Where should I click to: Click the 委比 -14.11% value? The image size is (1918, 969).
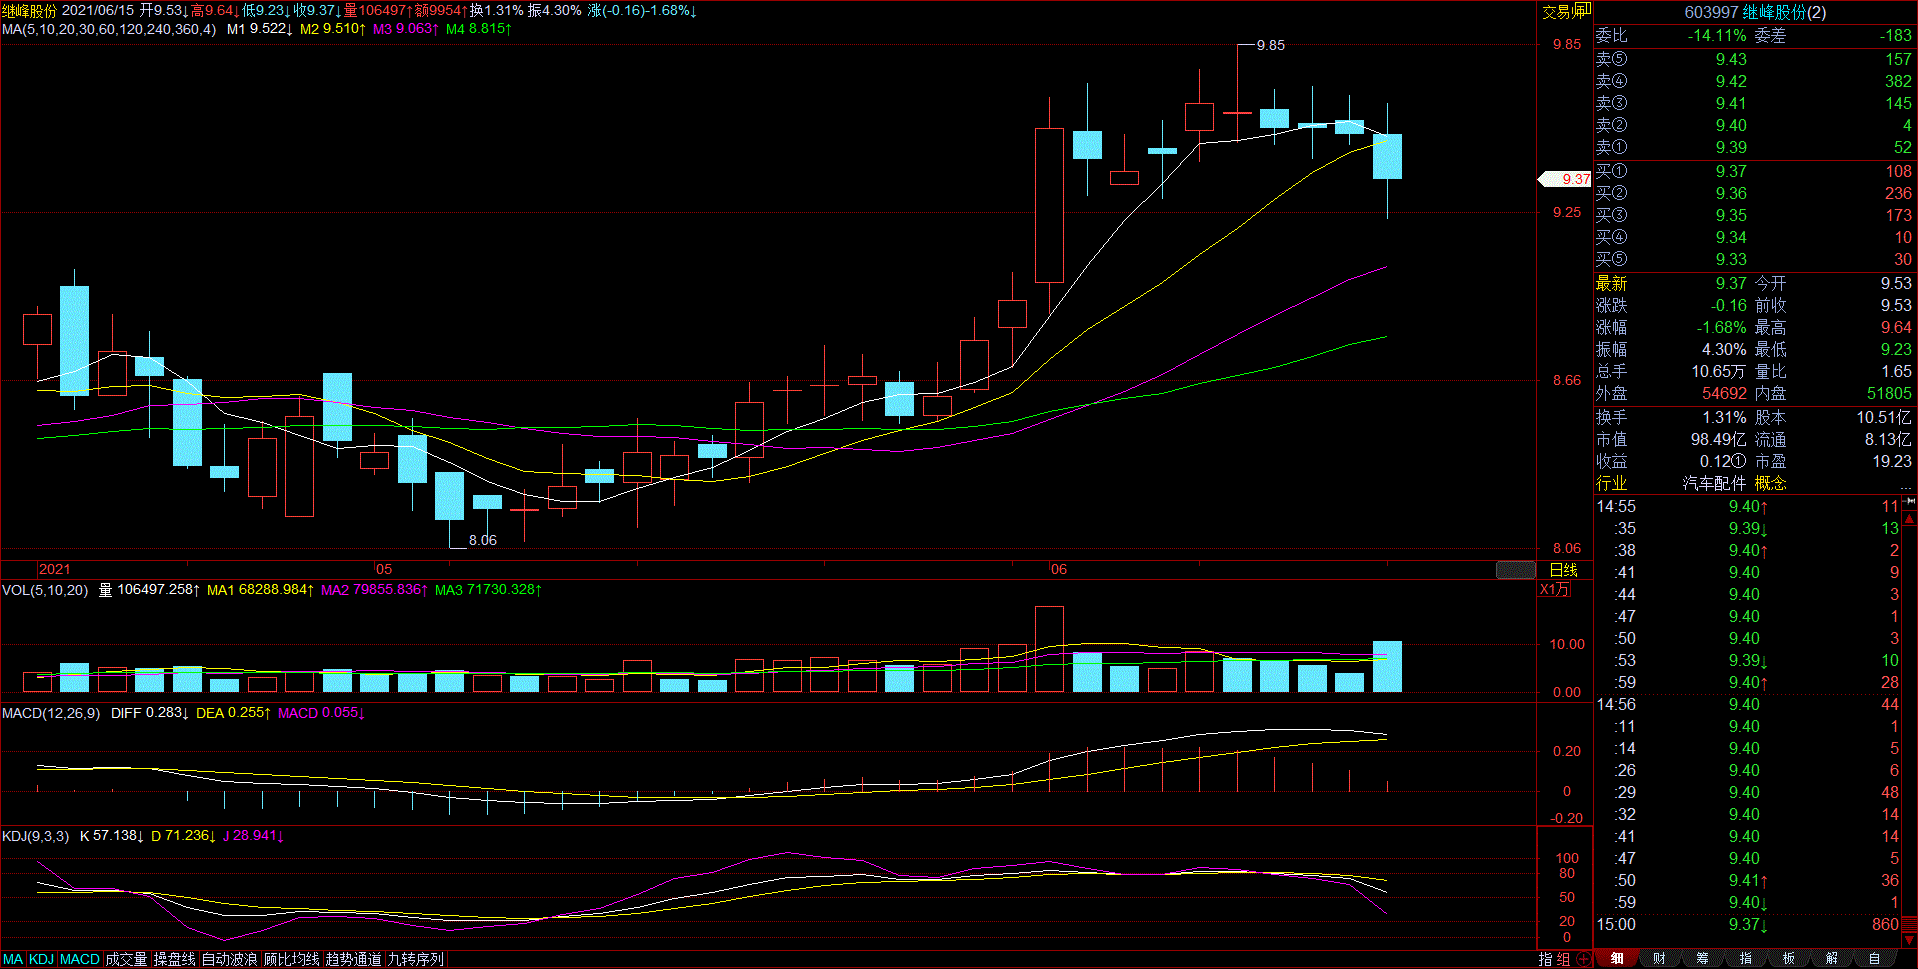pos(1718,35)
